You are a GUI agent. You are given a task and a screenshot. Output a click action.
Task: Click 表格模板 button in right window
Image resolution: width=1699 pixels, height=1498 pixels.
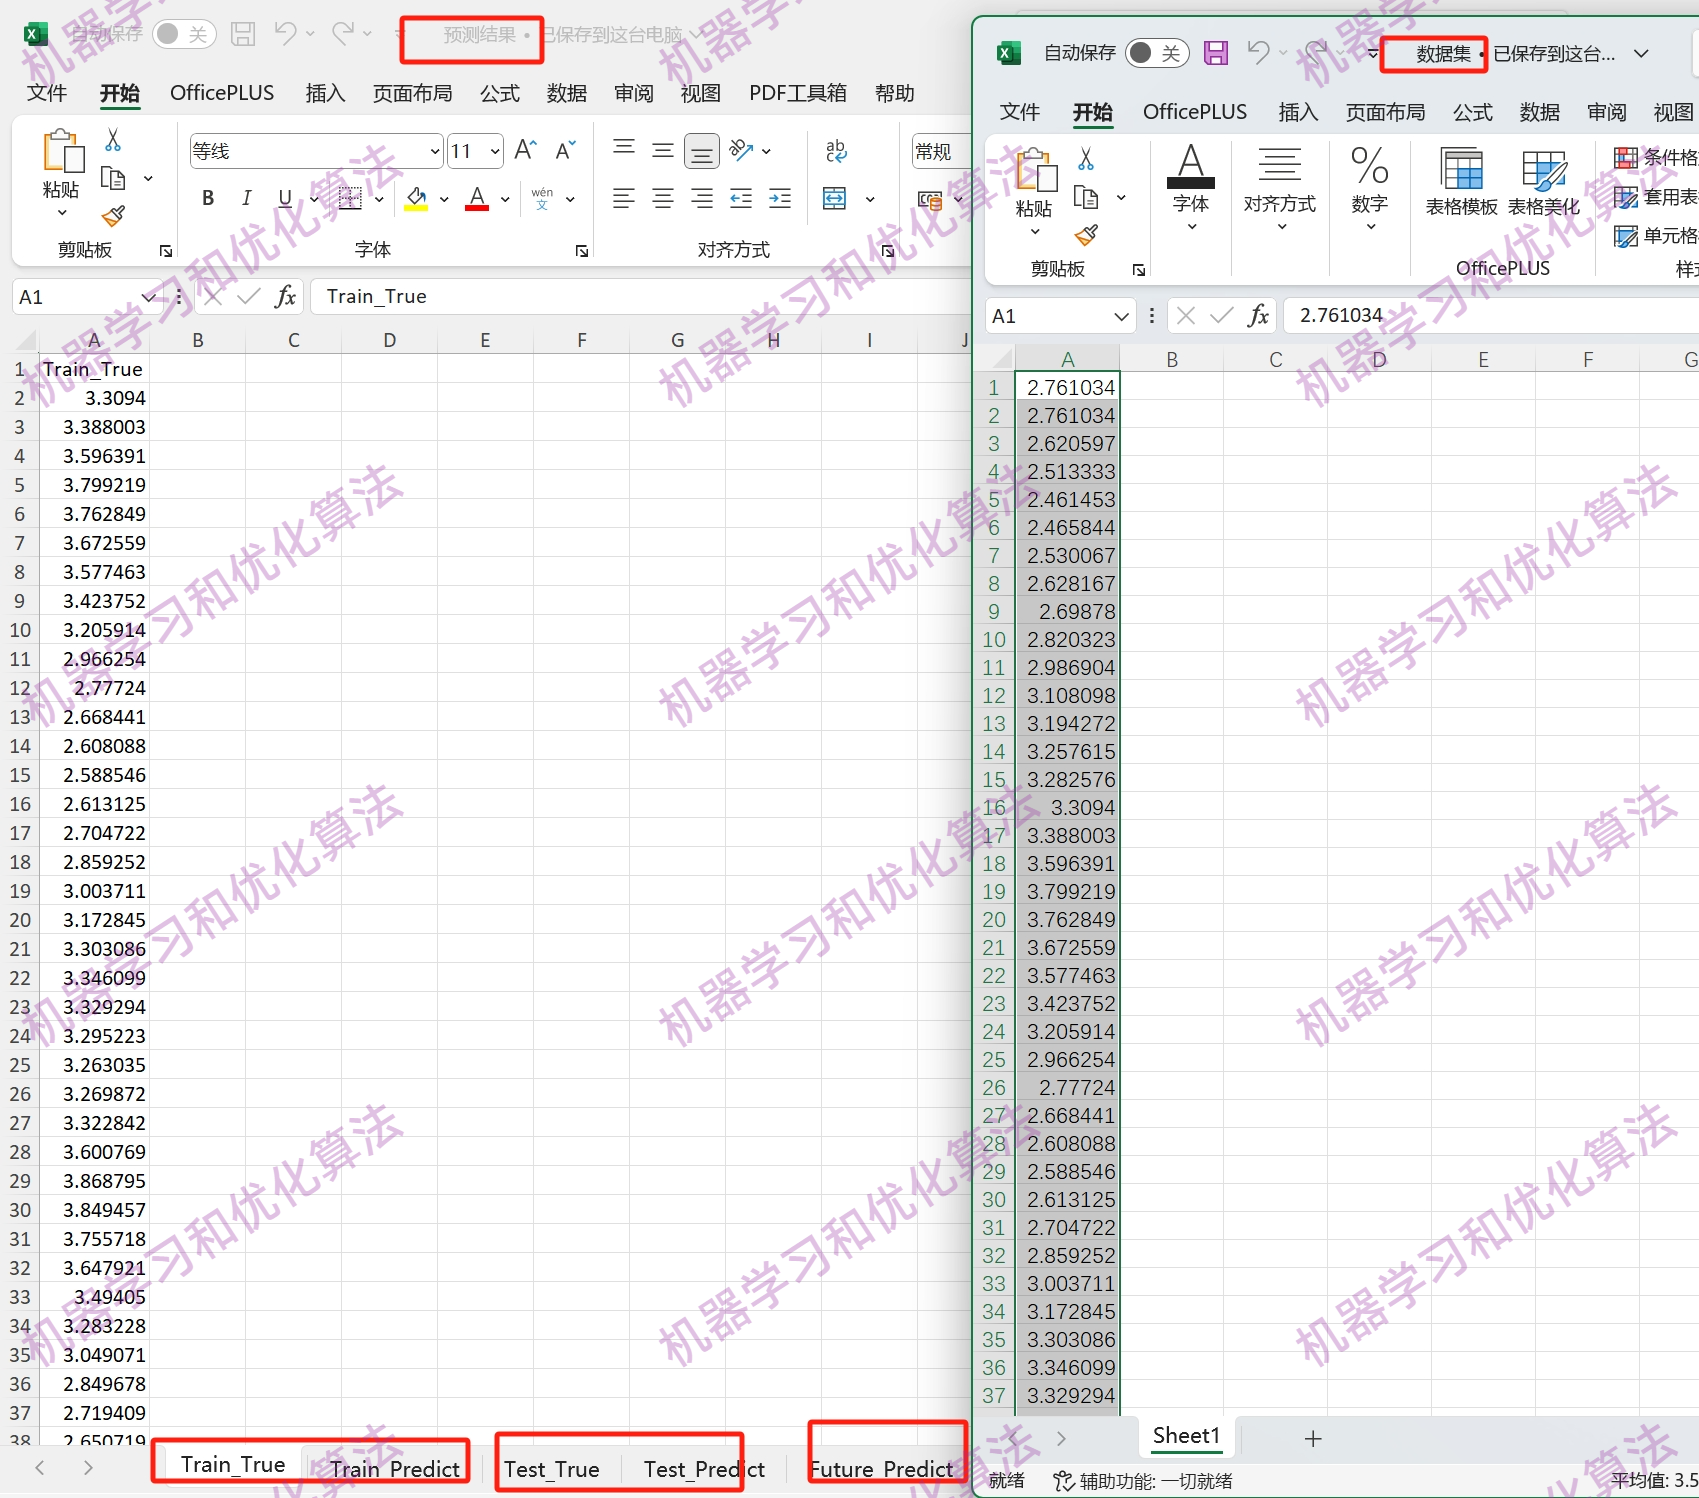1461,181
